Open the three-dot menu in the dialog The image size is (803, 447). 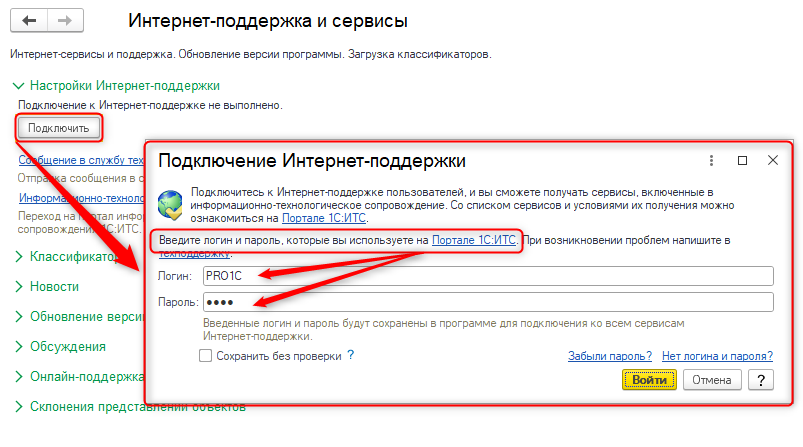(711, 161)
